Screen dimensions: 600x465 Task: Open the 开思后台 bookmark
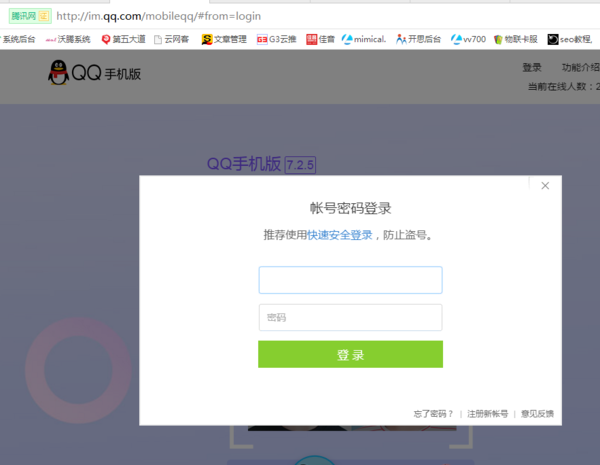coord(418,39)
